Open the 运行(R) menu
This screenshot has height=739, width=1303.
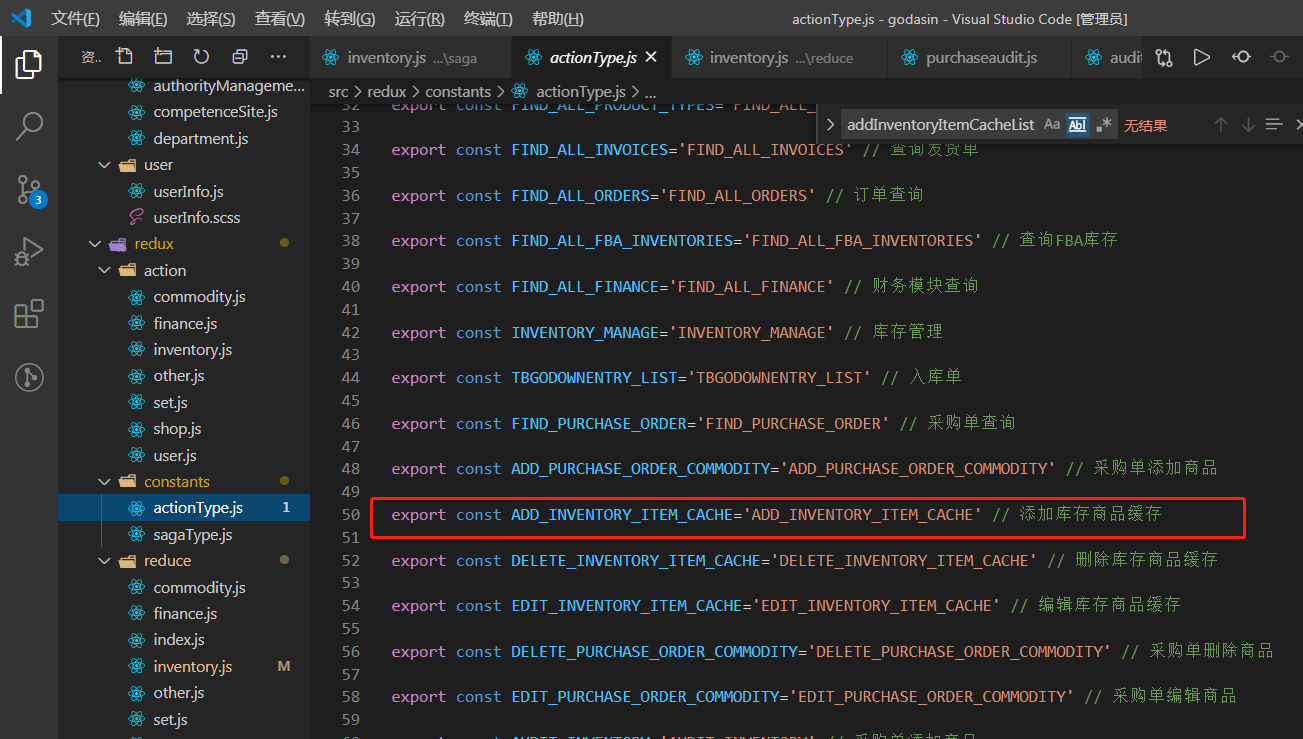pyautogui.click(x=420, y=19)
